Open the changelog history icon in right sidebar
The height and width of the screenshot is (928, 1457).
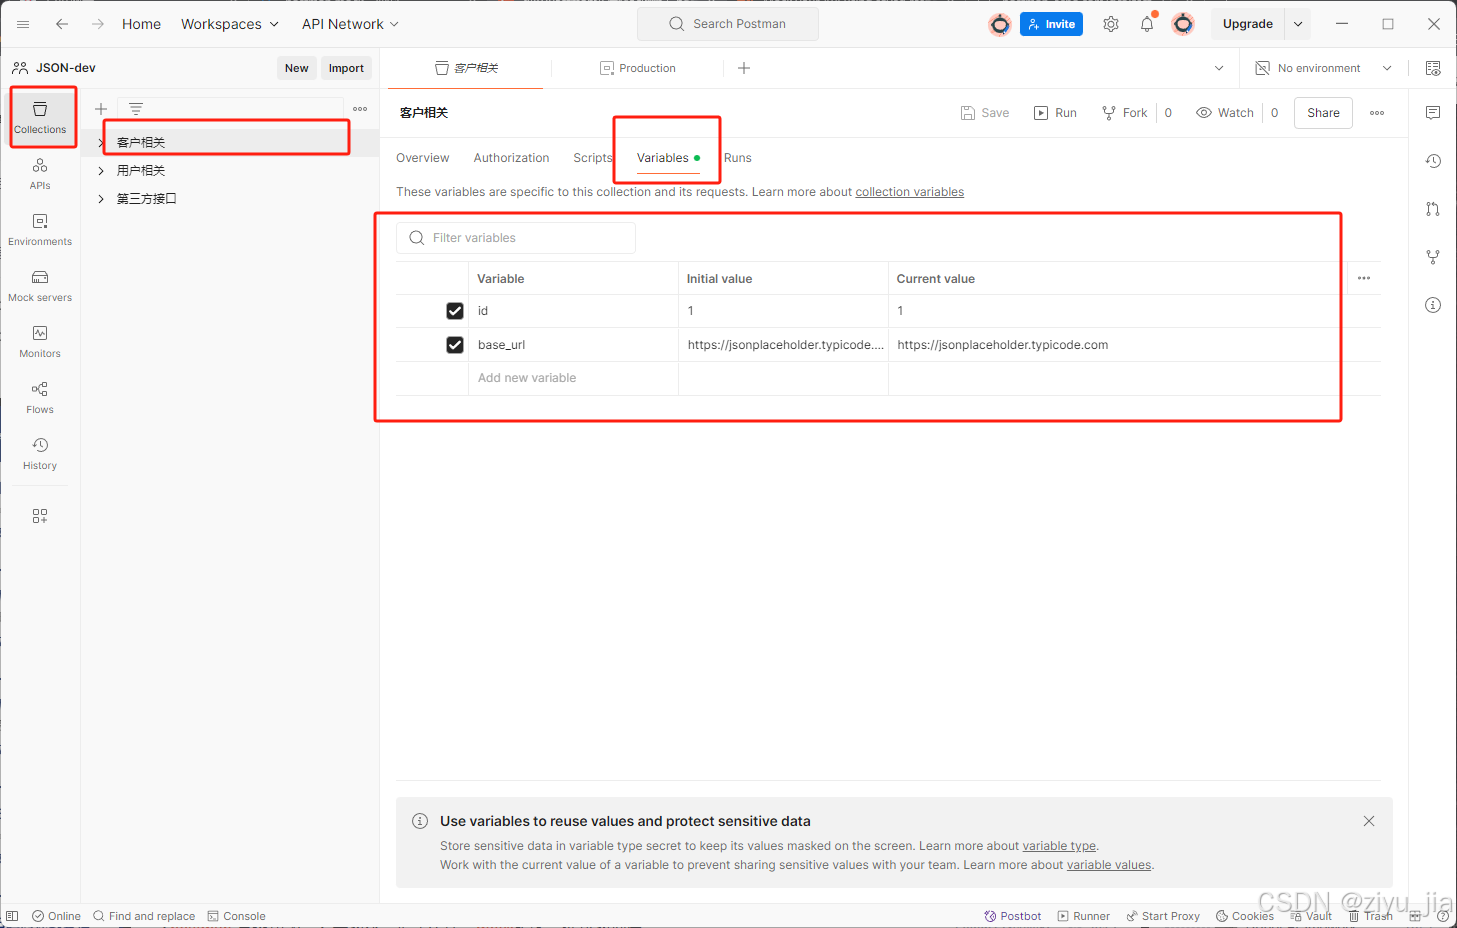pos(1433,161)
